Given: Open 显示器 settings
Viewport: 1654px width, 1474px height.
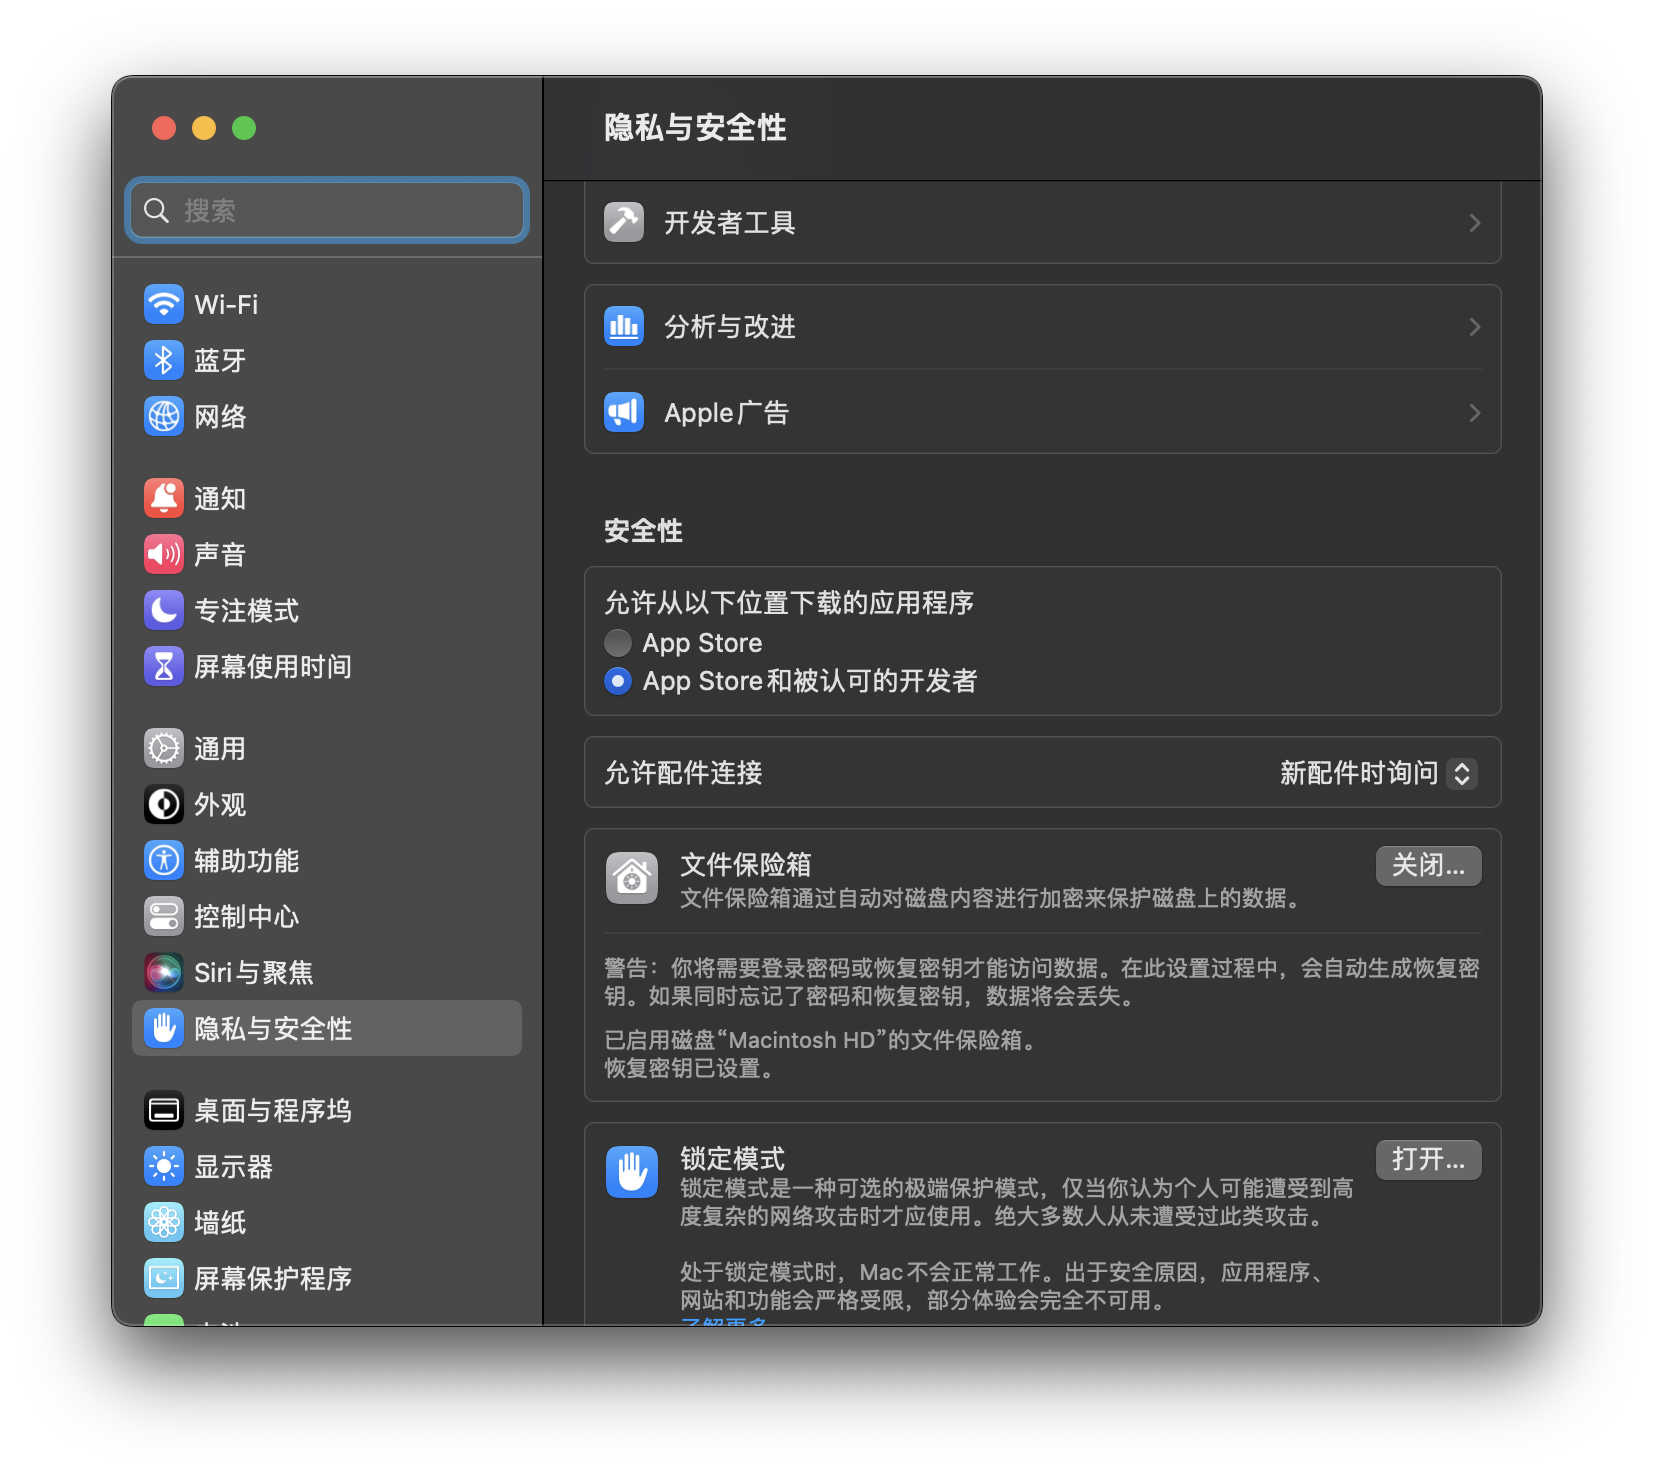Looking at the screenshot, I should (233, 1166).
